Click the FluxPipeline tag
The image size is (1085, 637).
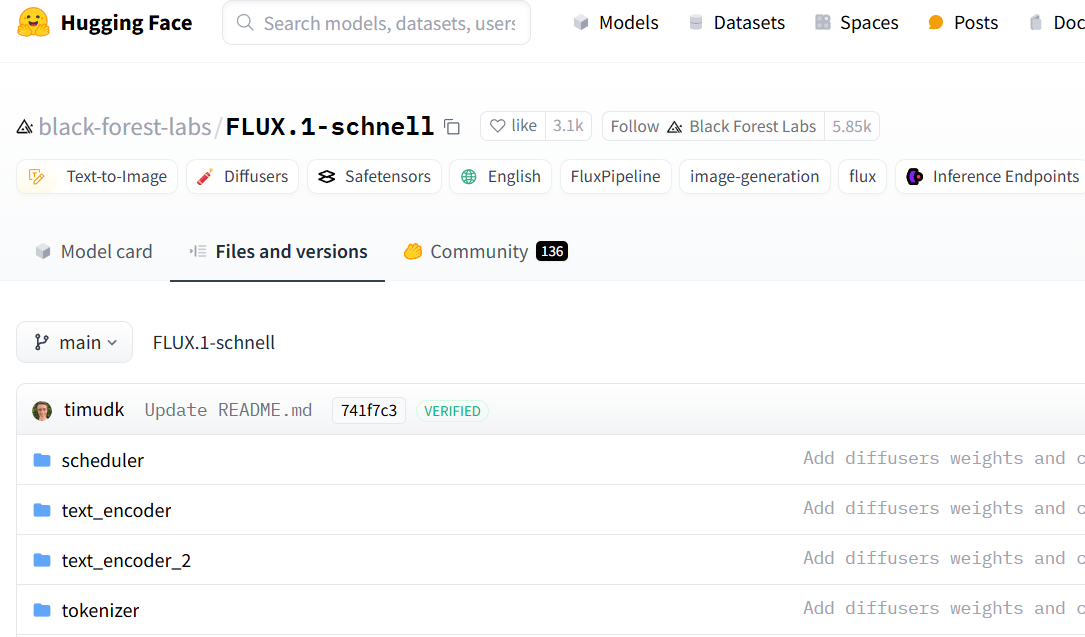tap(615, 177)
